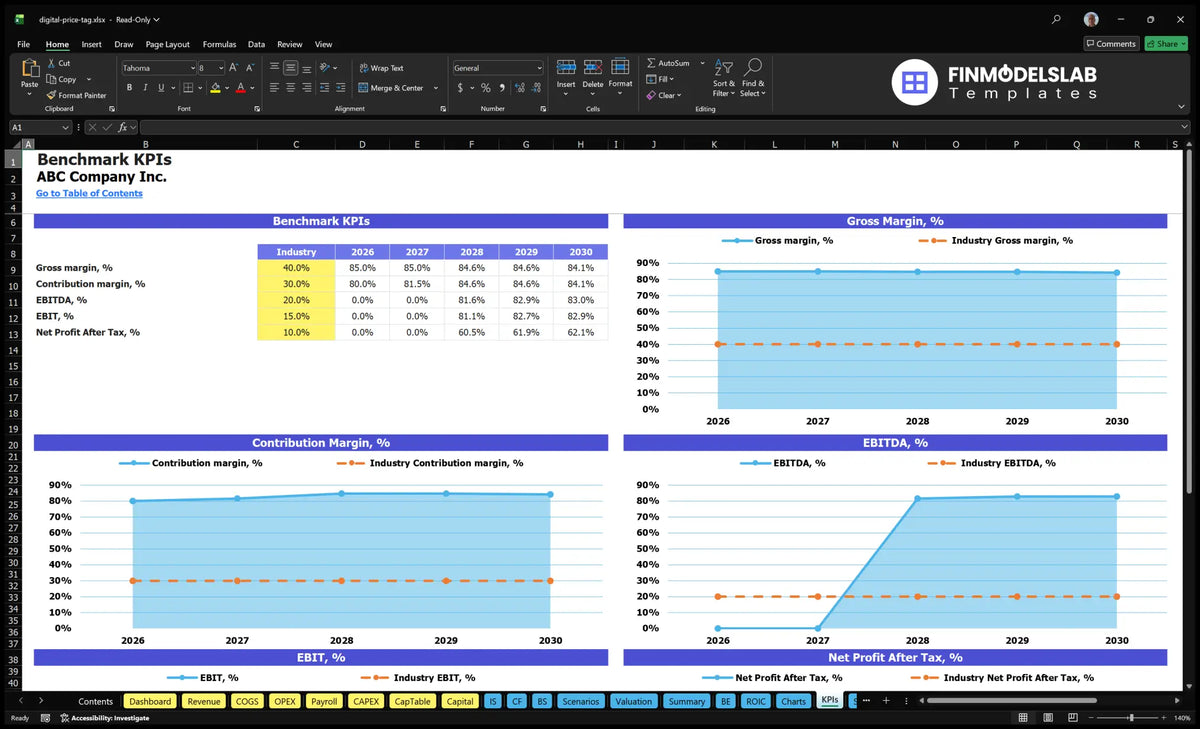This screenshot has width=1200, height=729.
Task: Click the Delete Cells icon
Action: (593, 67)
